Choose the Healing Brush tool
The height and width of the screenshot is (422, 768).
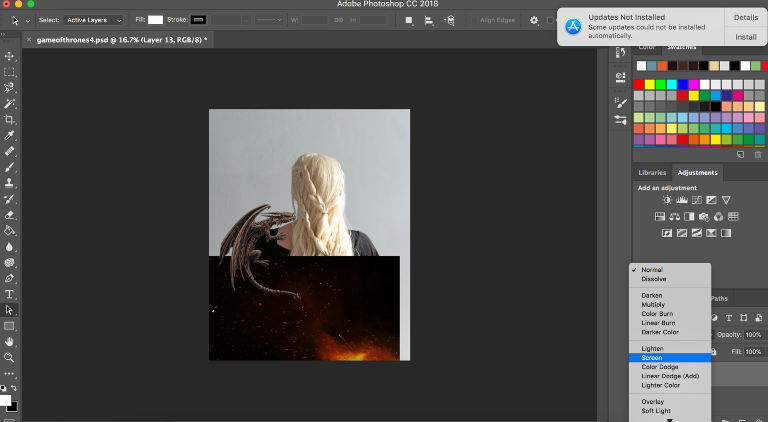coord(9,151)
